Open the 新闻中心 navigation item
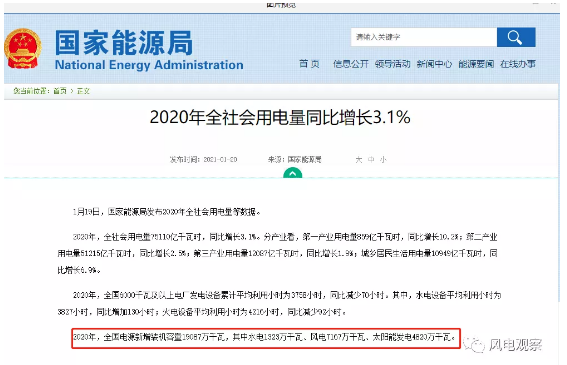The height and width of the screenshot is (365, 567). (x=434, y=64)
